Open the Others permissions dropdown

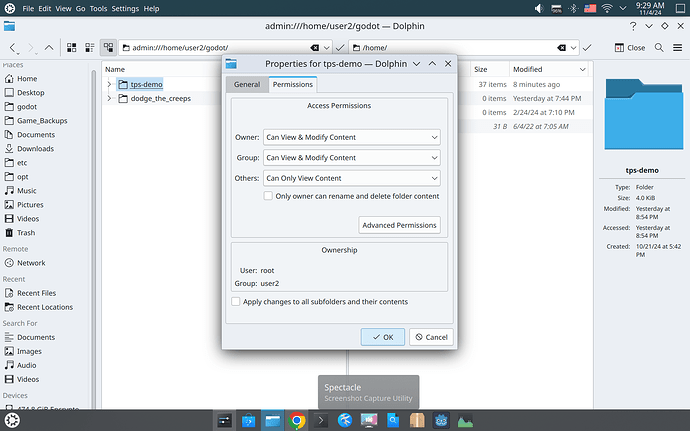point(352,178)
